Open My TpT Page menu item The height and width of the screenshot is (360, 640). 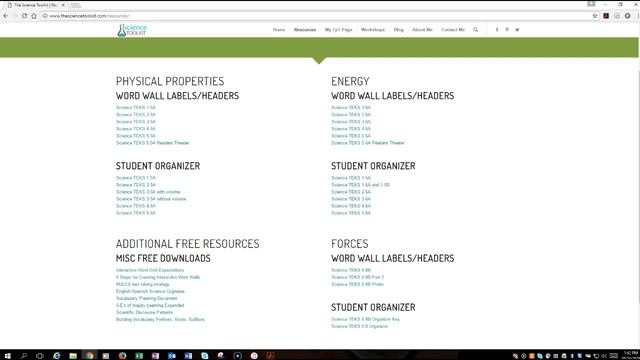pos(338,30)
